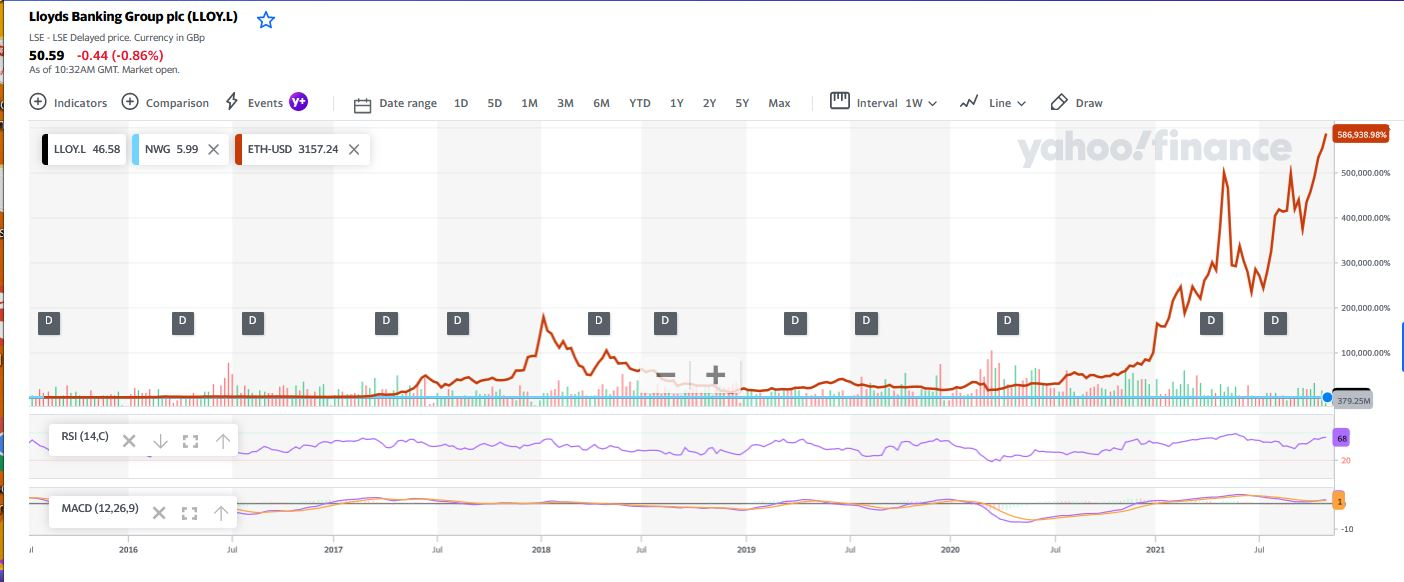1404x582 pixels.
Task: Click the 586,938.98% ETH price tag
Action: pos(1362,134)
